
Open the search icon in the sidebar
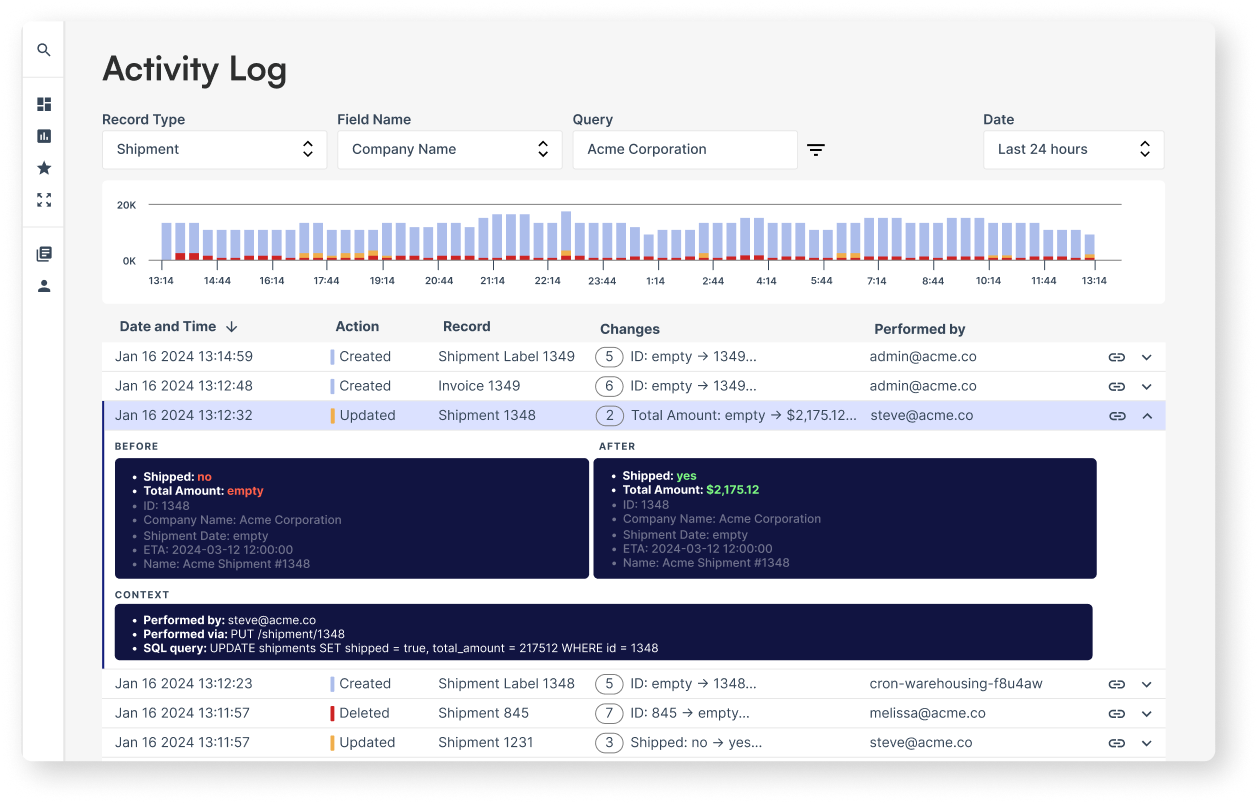44,50
